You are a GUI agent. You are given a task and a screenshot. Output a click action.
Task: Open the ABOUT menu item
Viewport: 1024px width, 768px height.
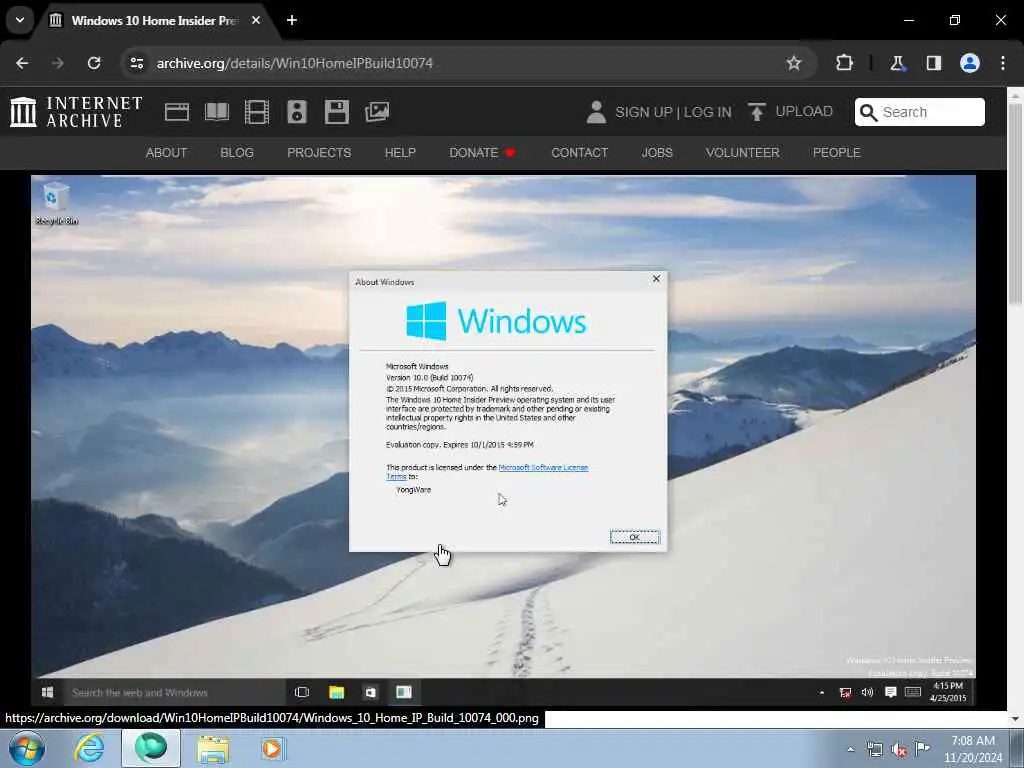point(167,152)
